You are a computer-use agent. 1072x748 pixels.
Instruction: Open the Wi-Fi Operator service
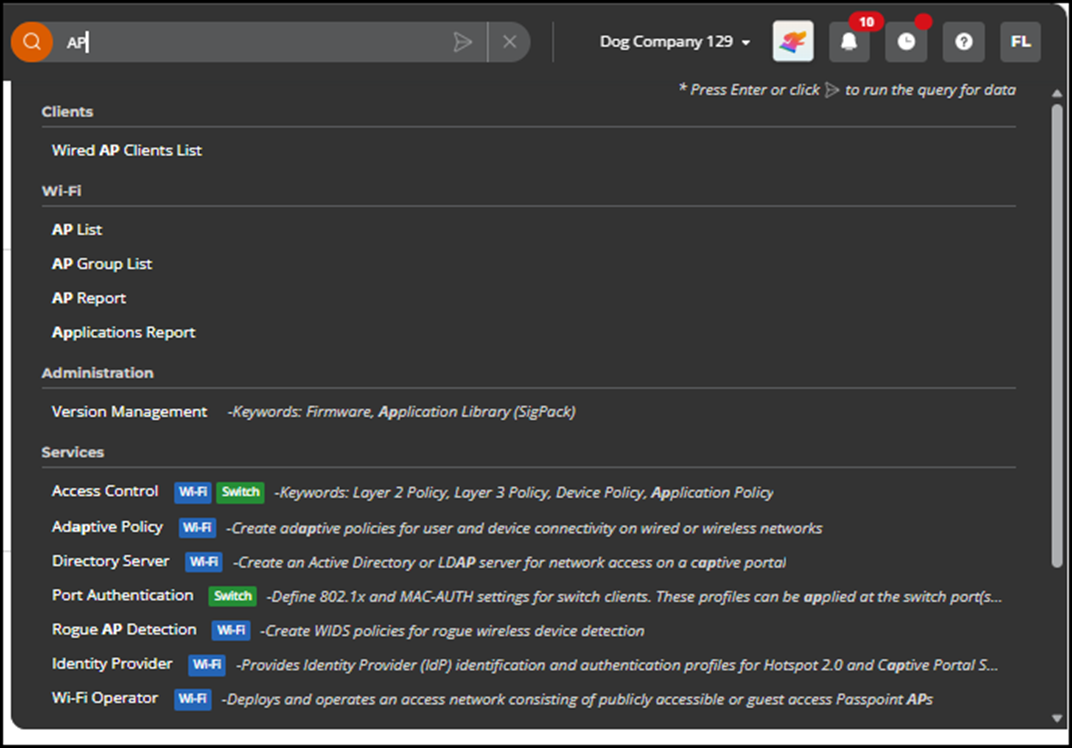(x=105, y=698)
